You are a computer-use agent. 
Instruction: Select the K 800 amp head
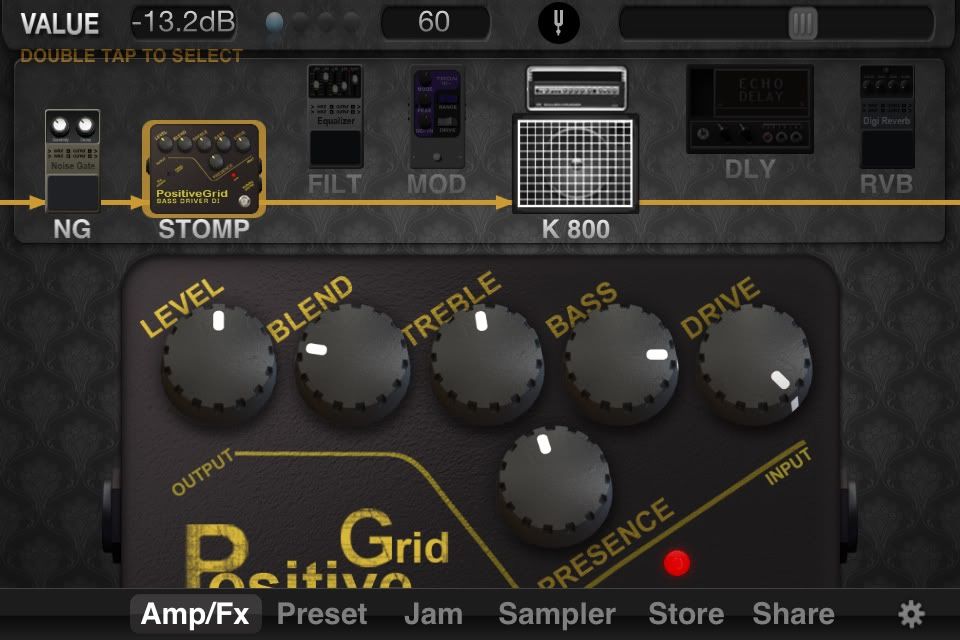tap(576, 89)
